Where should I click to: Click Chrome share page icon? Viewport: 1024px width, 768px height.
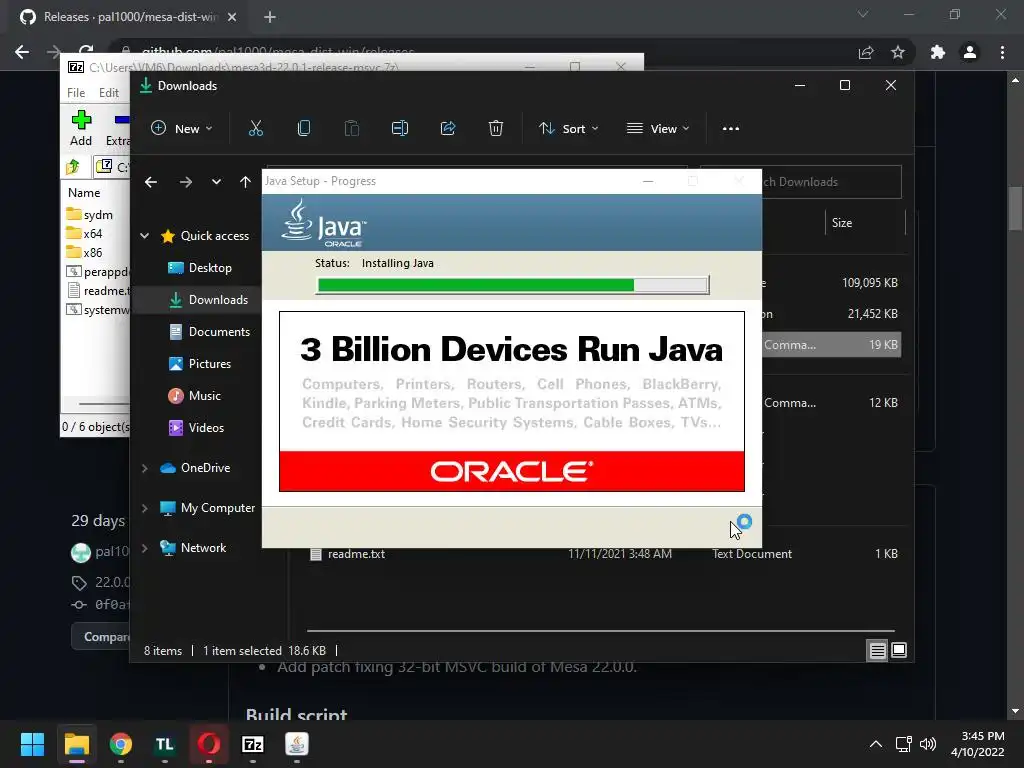coord(866,52)
